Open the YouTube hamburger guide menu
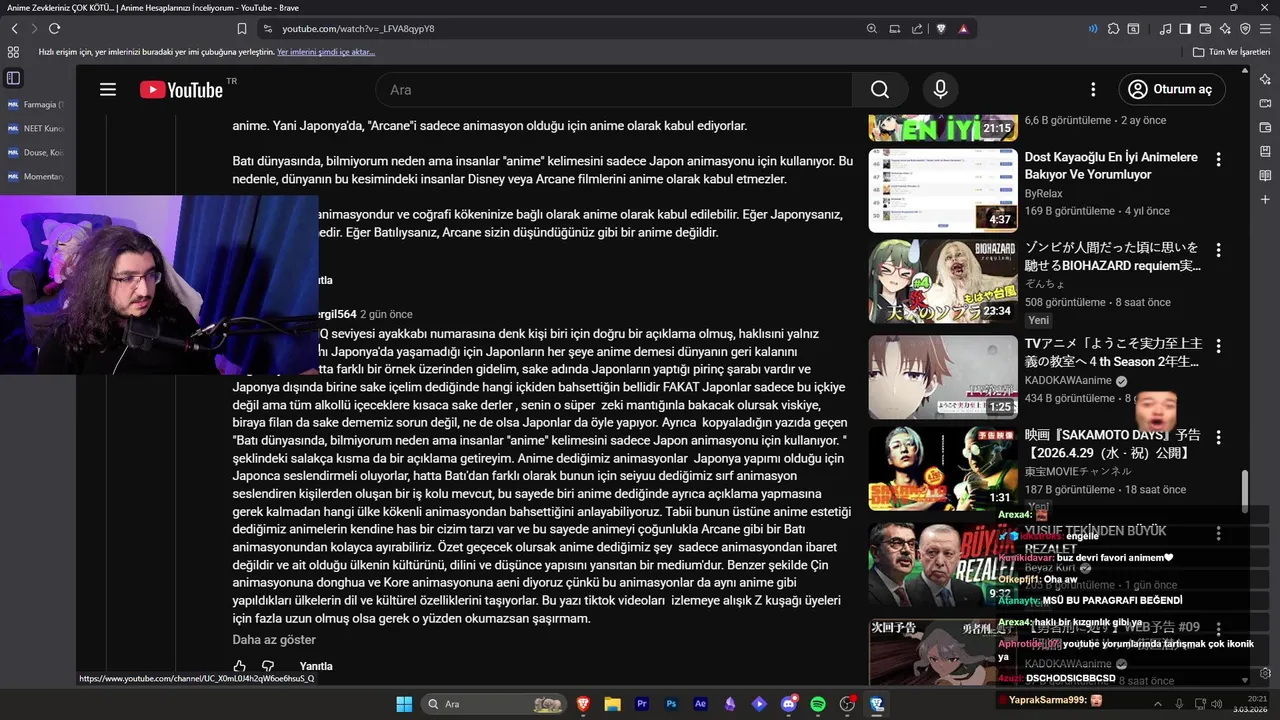The height and width of the screenshot is (720, 1280). tap(108, 90)
